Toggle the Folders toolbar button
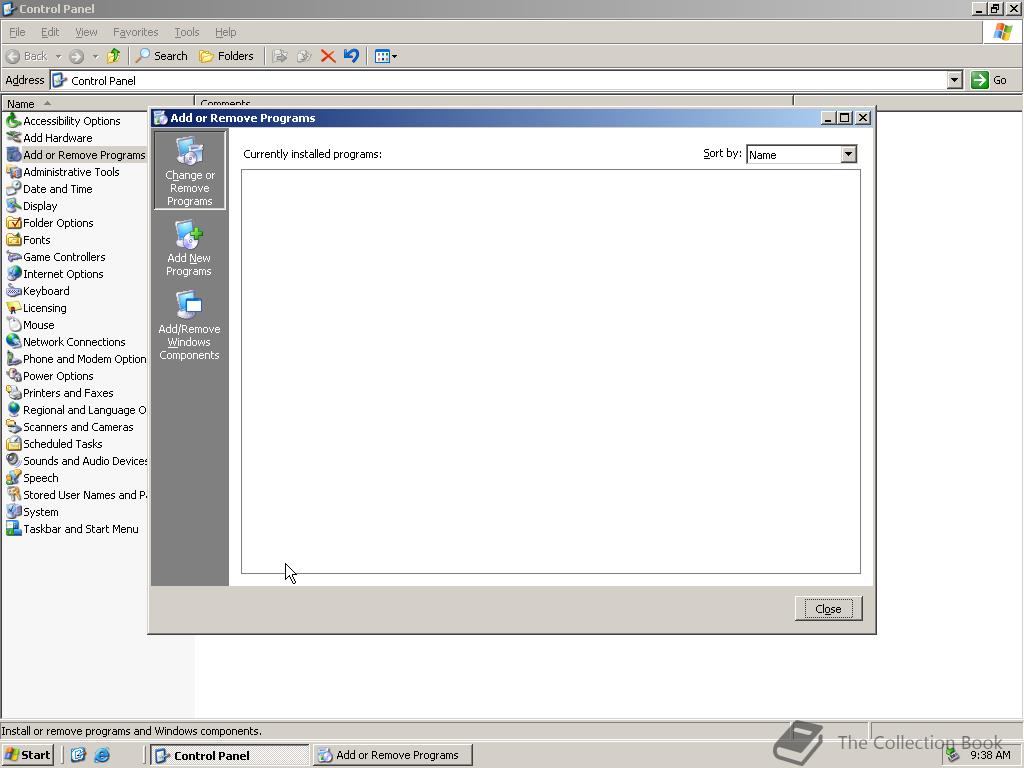The width and height of the screenshot is (1024, 768). point(226,56)
